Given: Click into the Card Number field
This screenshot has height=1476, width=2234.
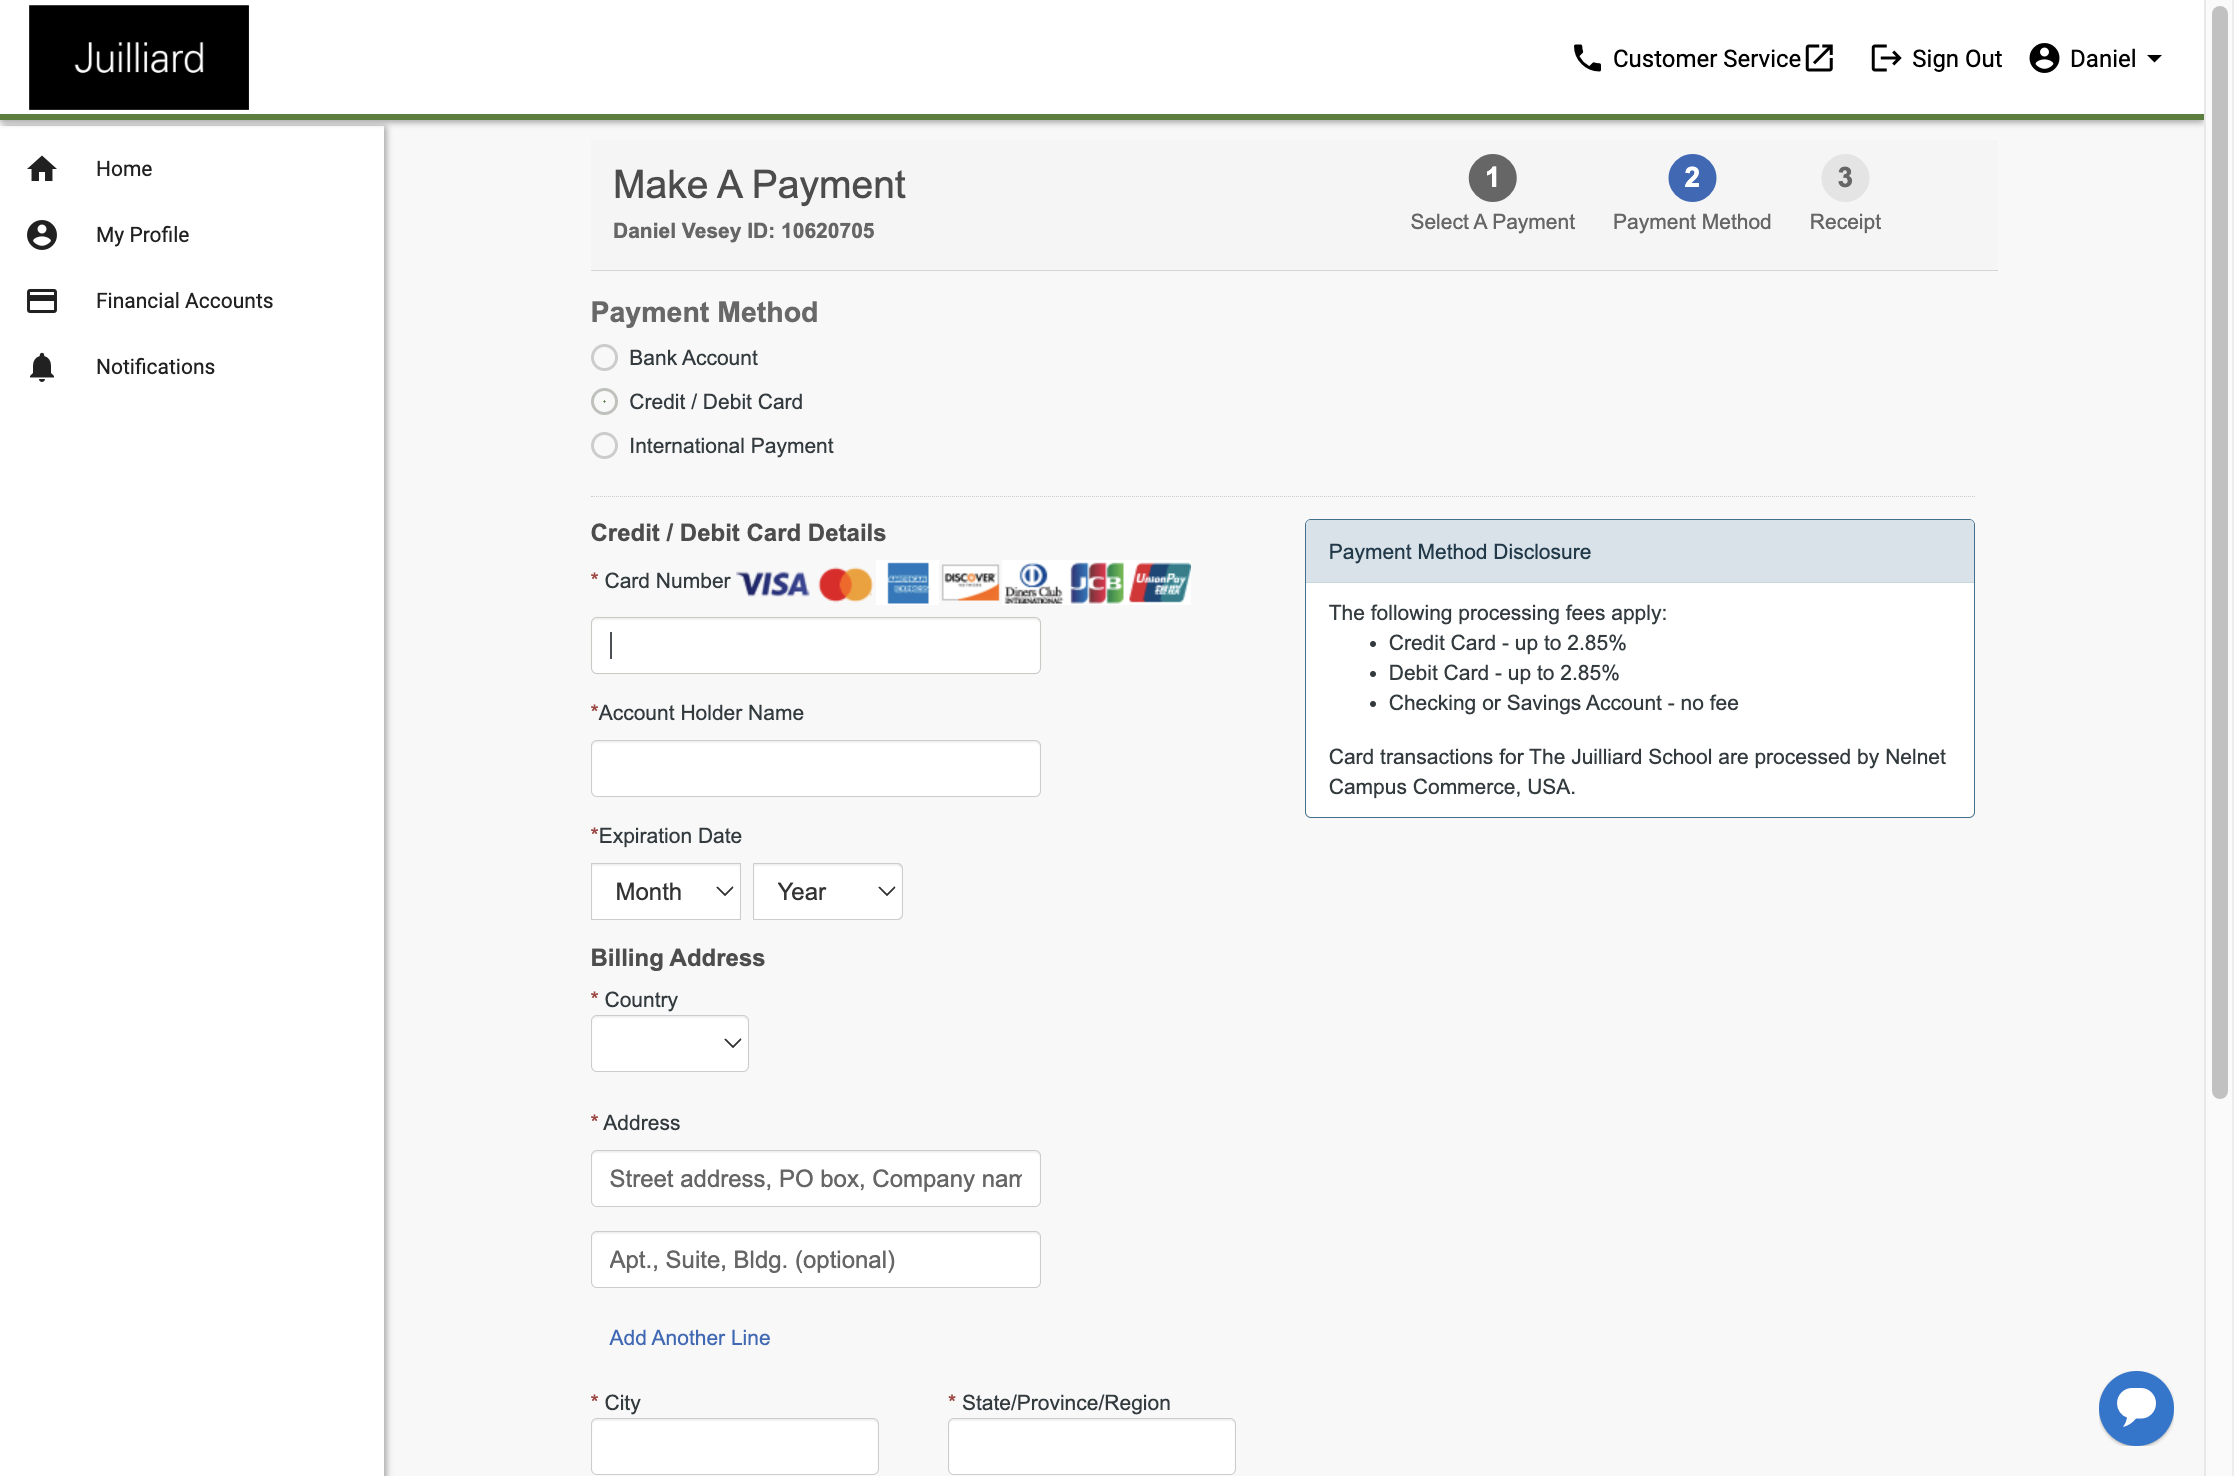Looking at the screenshot, I should [x=816, y=646].
